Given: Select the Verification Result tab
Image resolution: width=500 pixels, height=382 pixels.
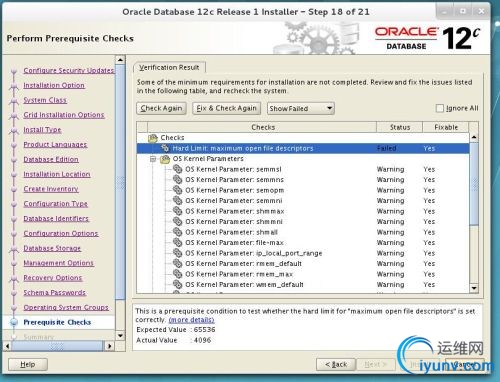Looking at the screenshot, I should pos(169,67).
